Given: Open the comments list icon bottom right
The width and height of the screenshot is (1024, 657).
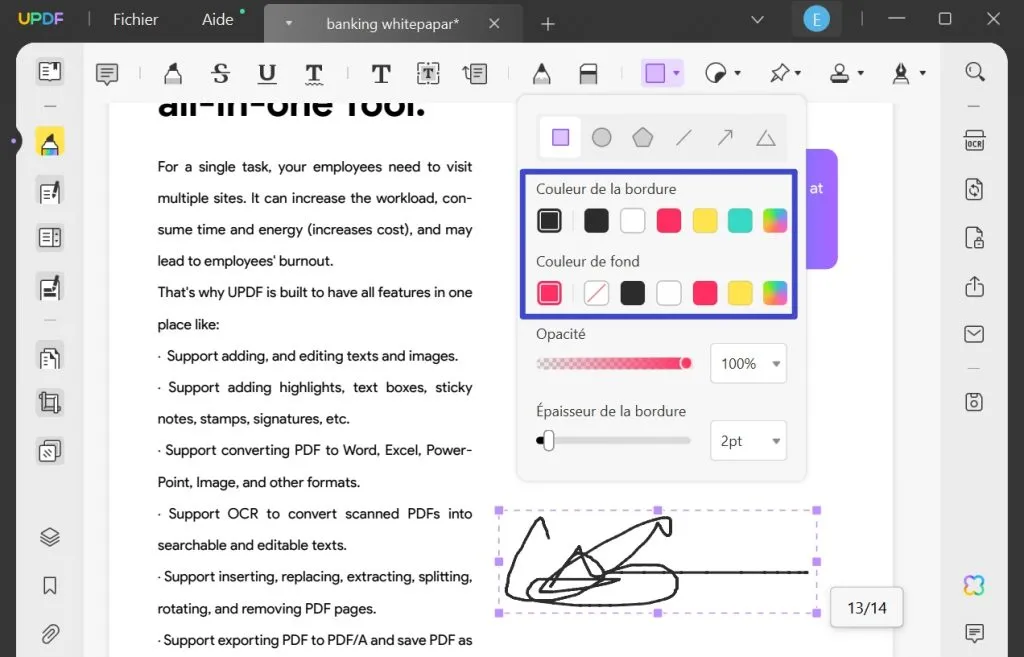Looking at the screenshot, I should 974,632.
